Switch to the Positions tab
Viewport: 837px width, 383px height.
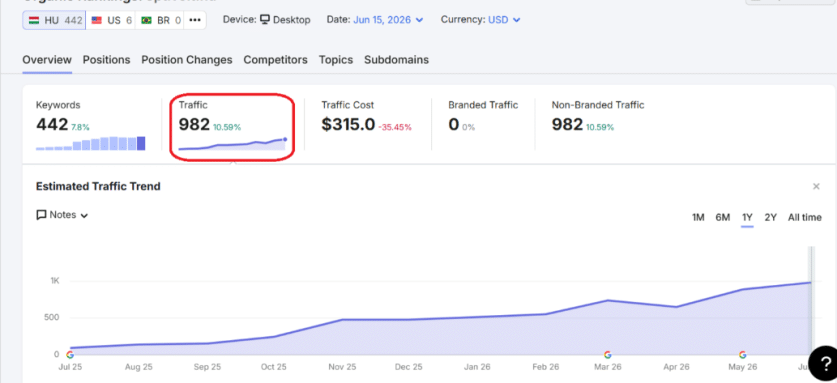[106, 60]
